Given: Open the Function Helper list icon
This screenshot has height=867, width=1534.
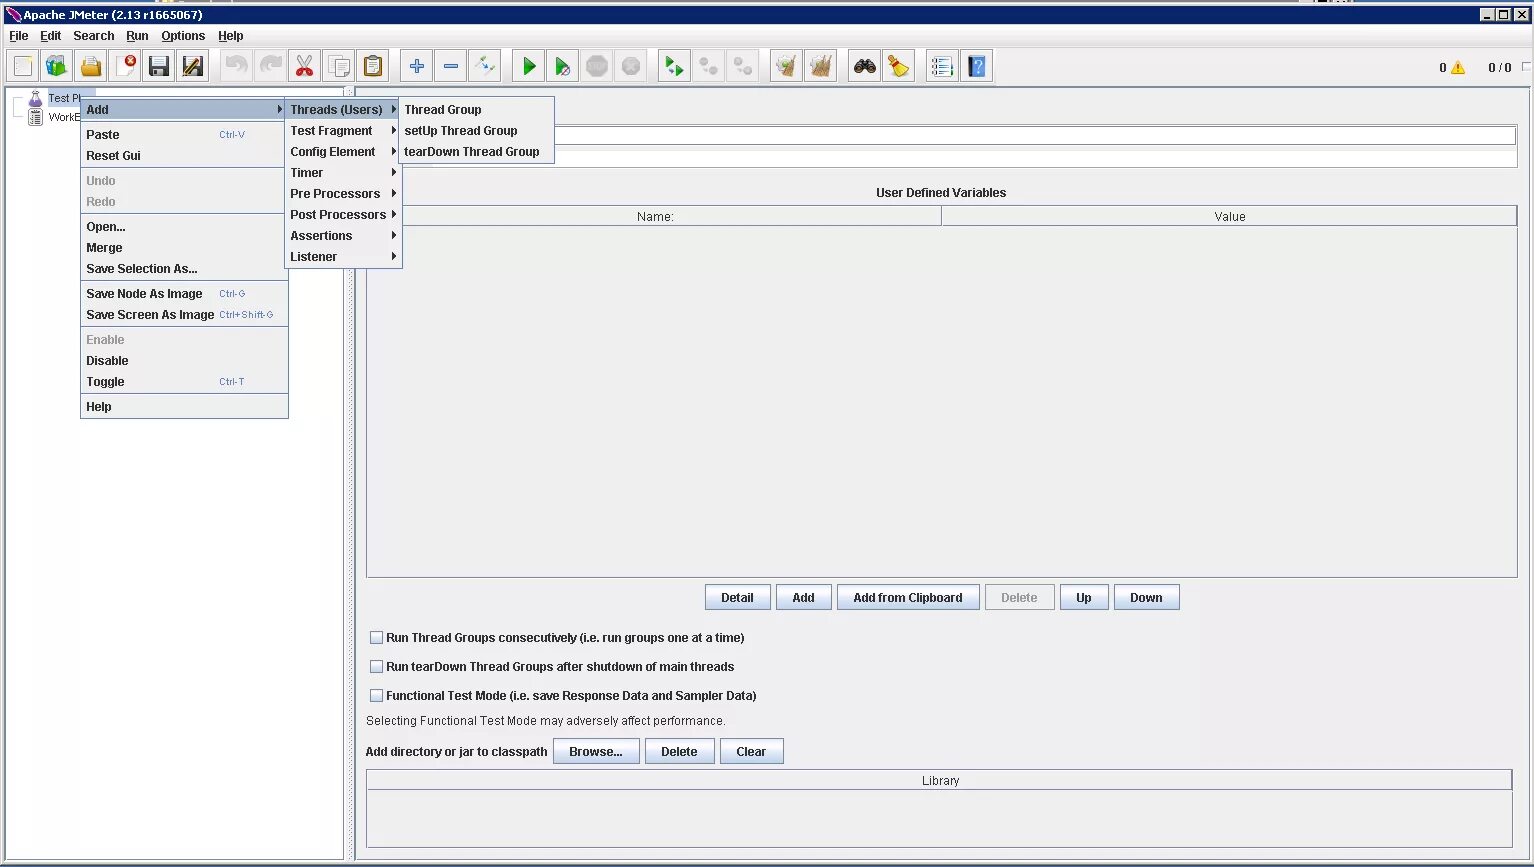Looking at the screenshot, I should click(941, 67).
